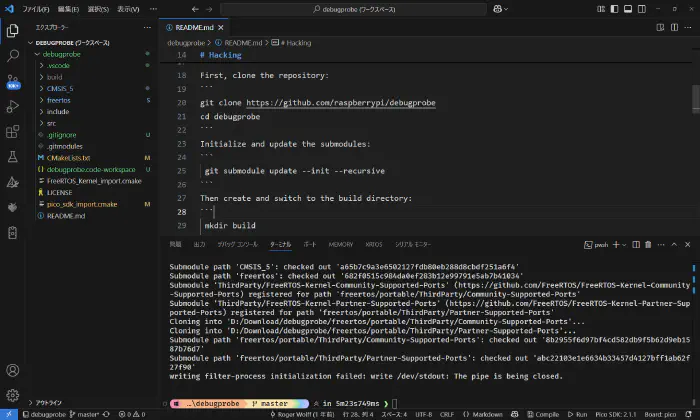The height and width of the screenshot is (420, 700).
Task: Open the menu bar overflow ellipsis
Action: point(153,9)
